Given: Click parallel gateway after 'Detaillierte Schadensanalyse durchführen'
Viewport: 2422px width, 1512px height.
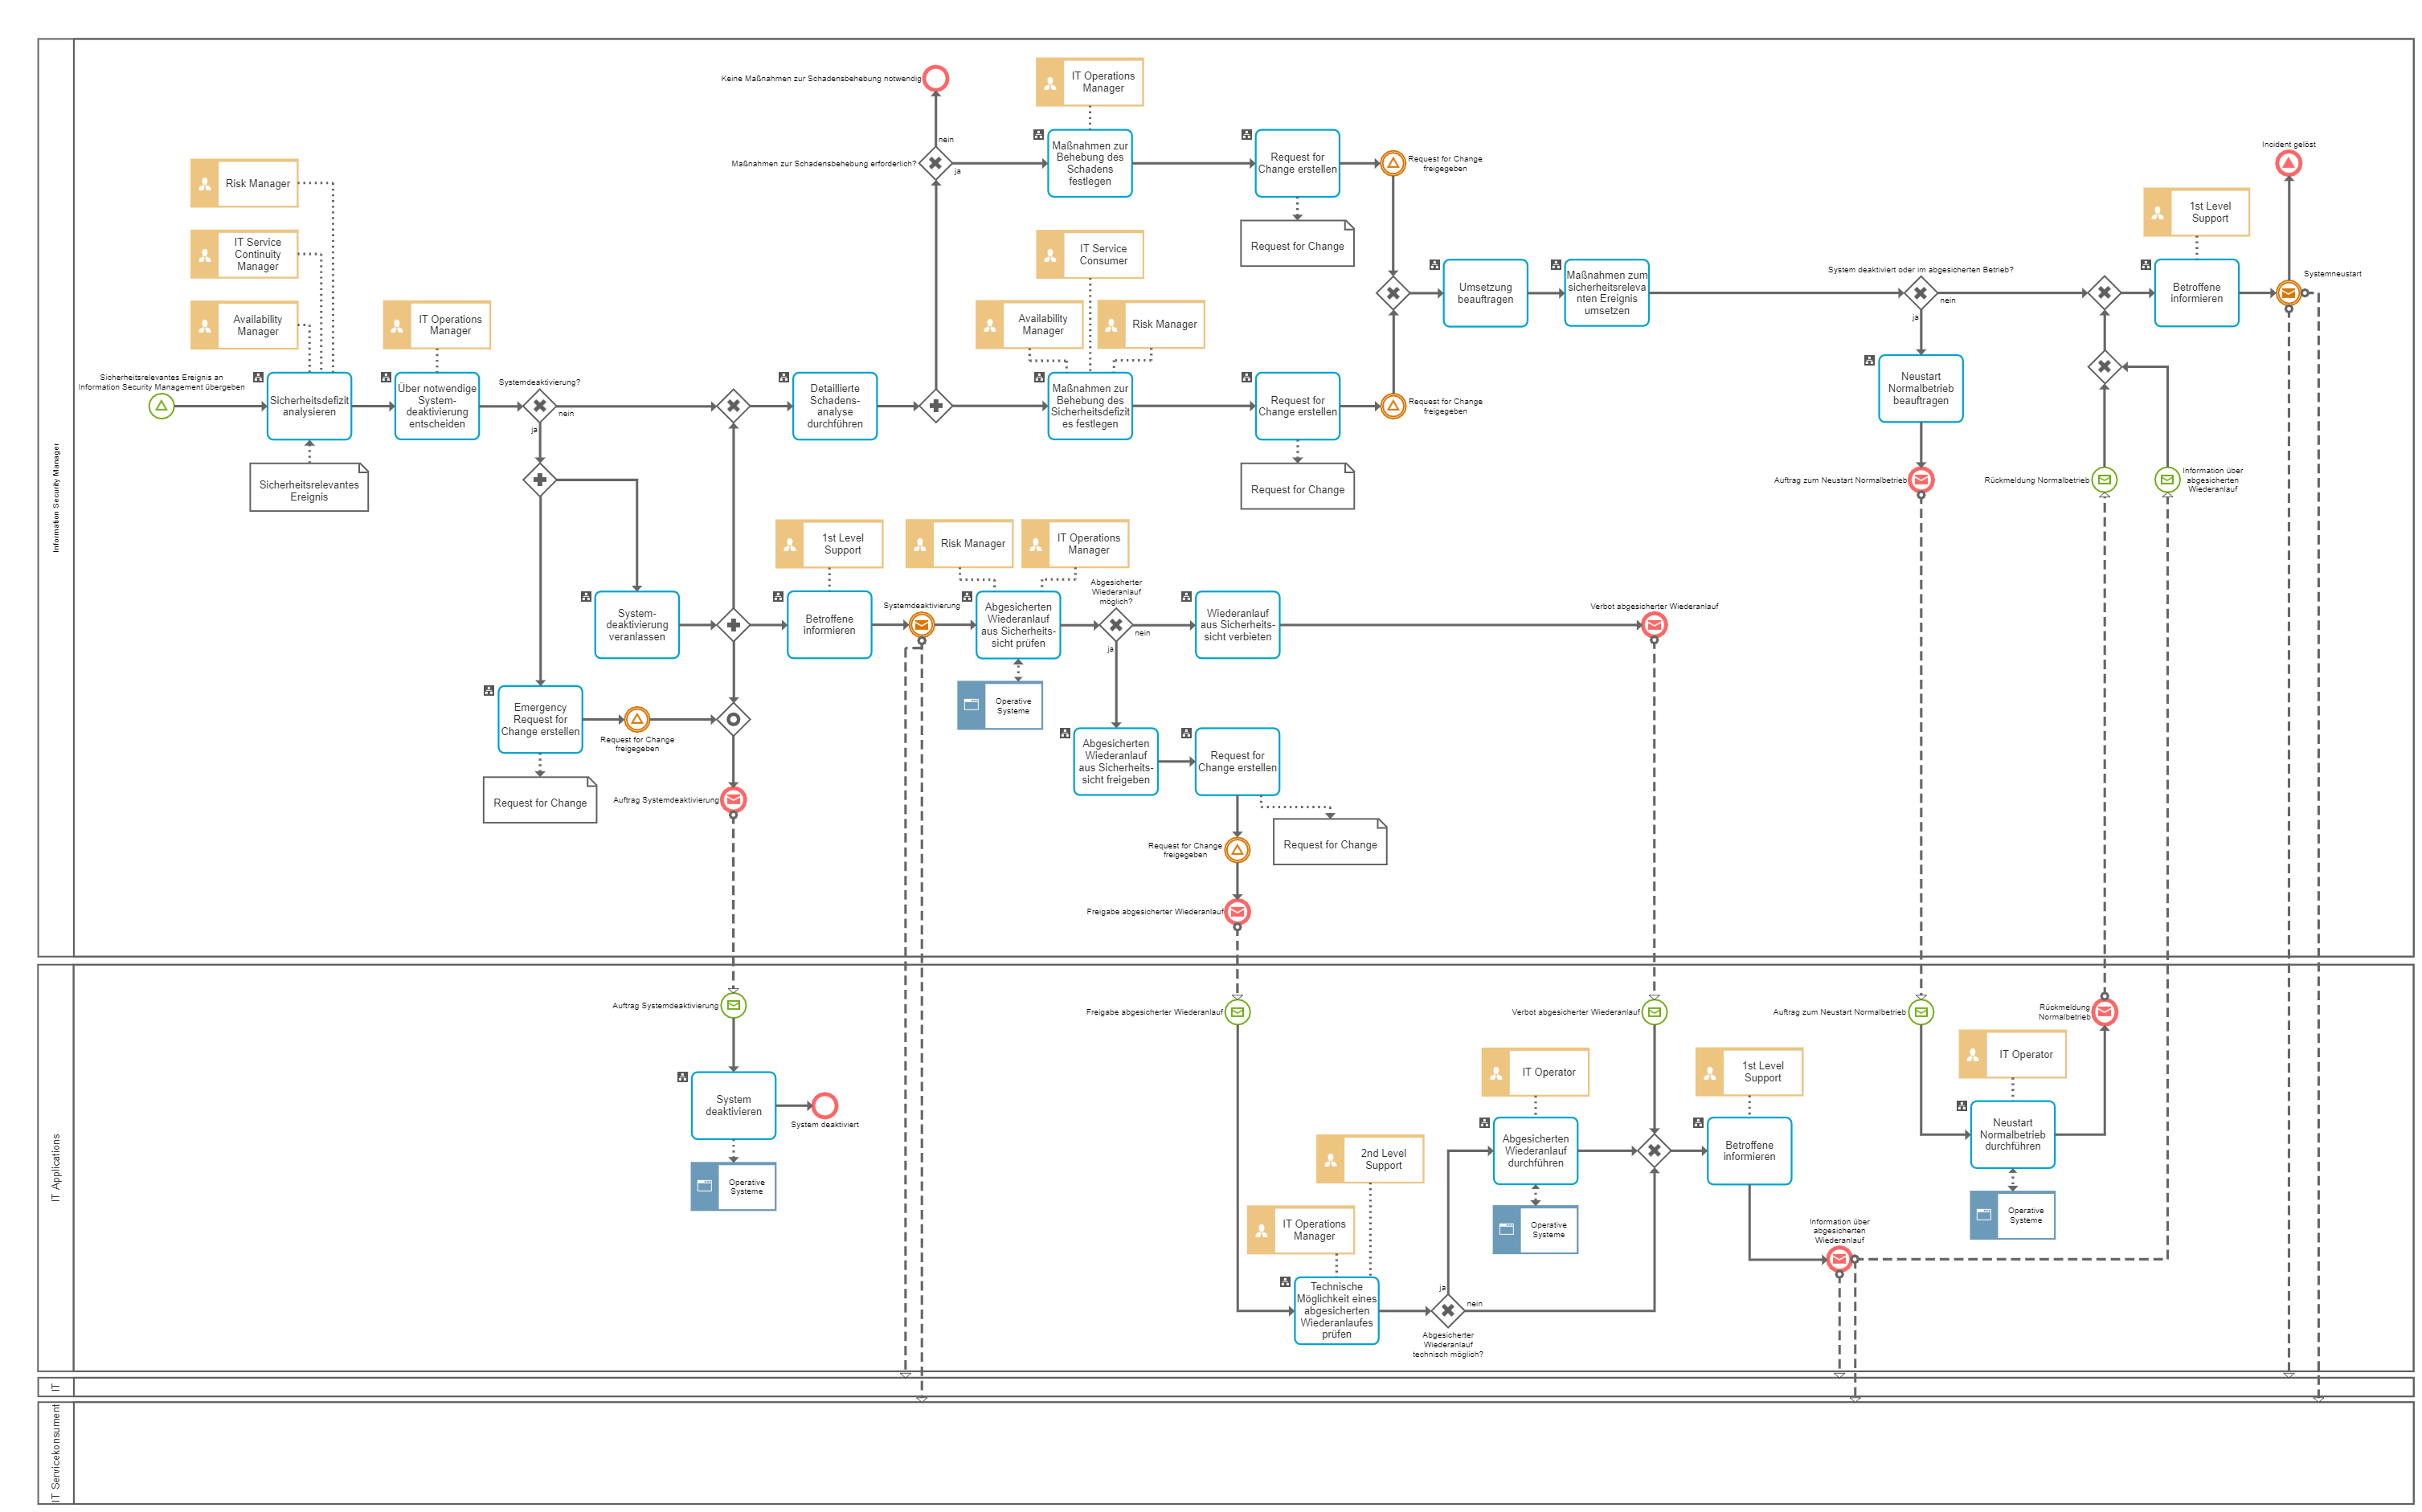Looking at the screenshot, I should coord(936,406).
